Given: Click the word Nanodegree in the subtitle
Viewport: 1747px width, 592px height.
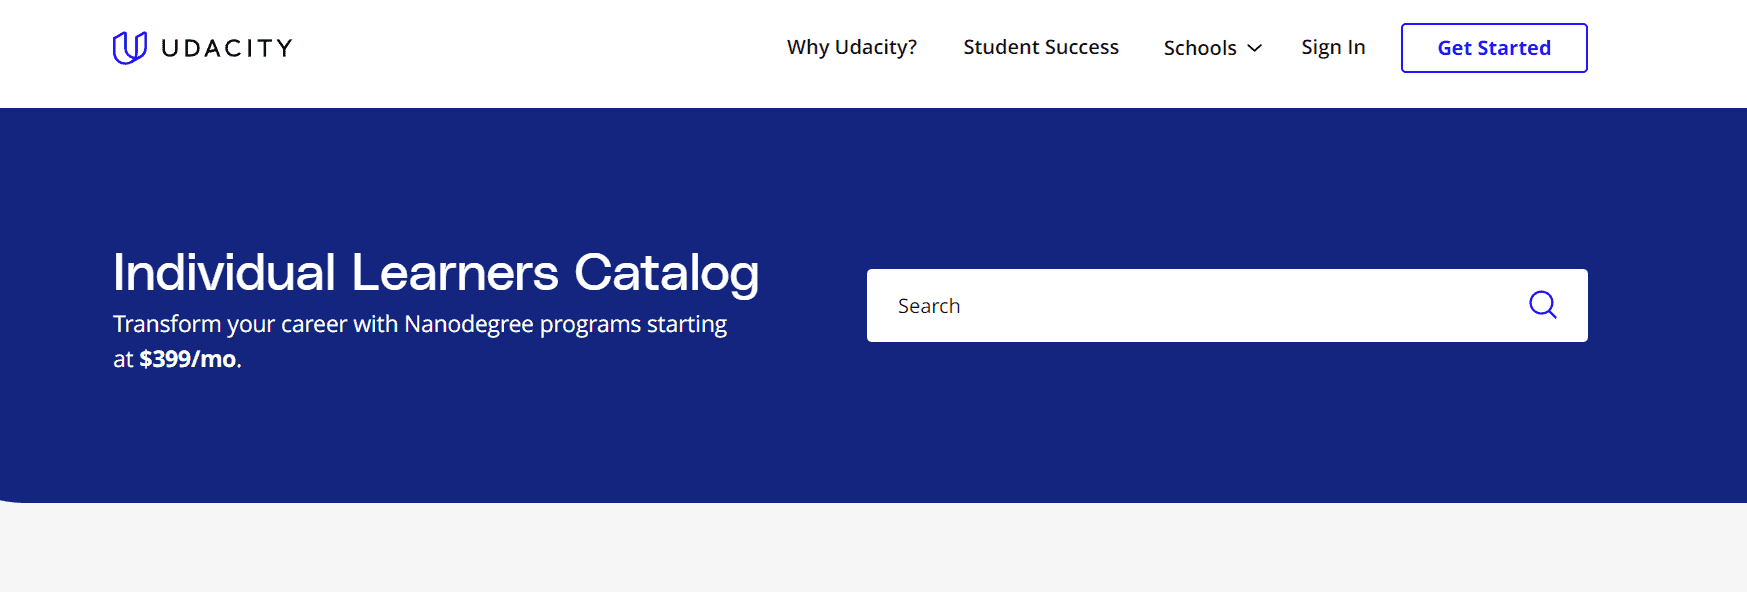Looking at the screenshot, I should click(468, 324).
